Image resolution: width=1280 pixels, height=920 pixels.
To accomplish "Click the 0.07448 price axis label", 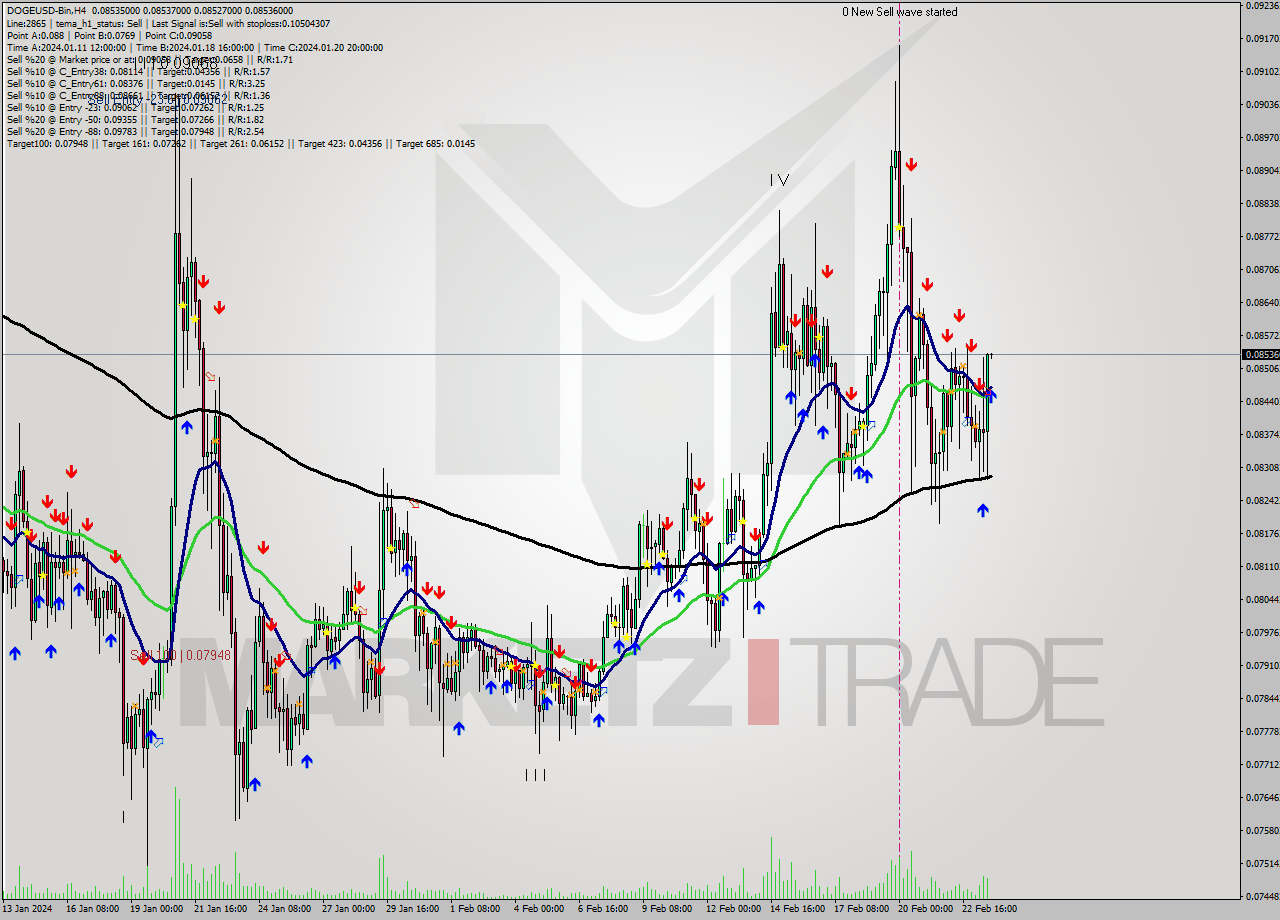I will pos(1260,896).
